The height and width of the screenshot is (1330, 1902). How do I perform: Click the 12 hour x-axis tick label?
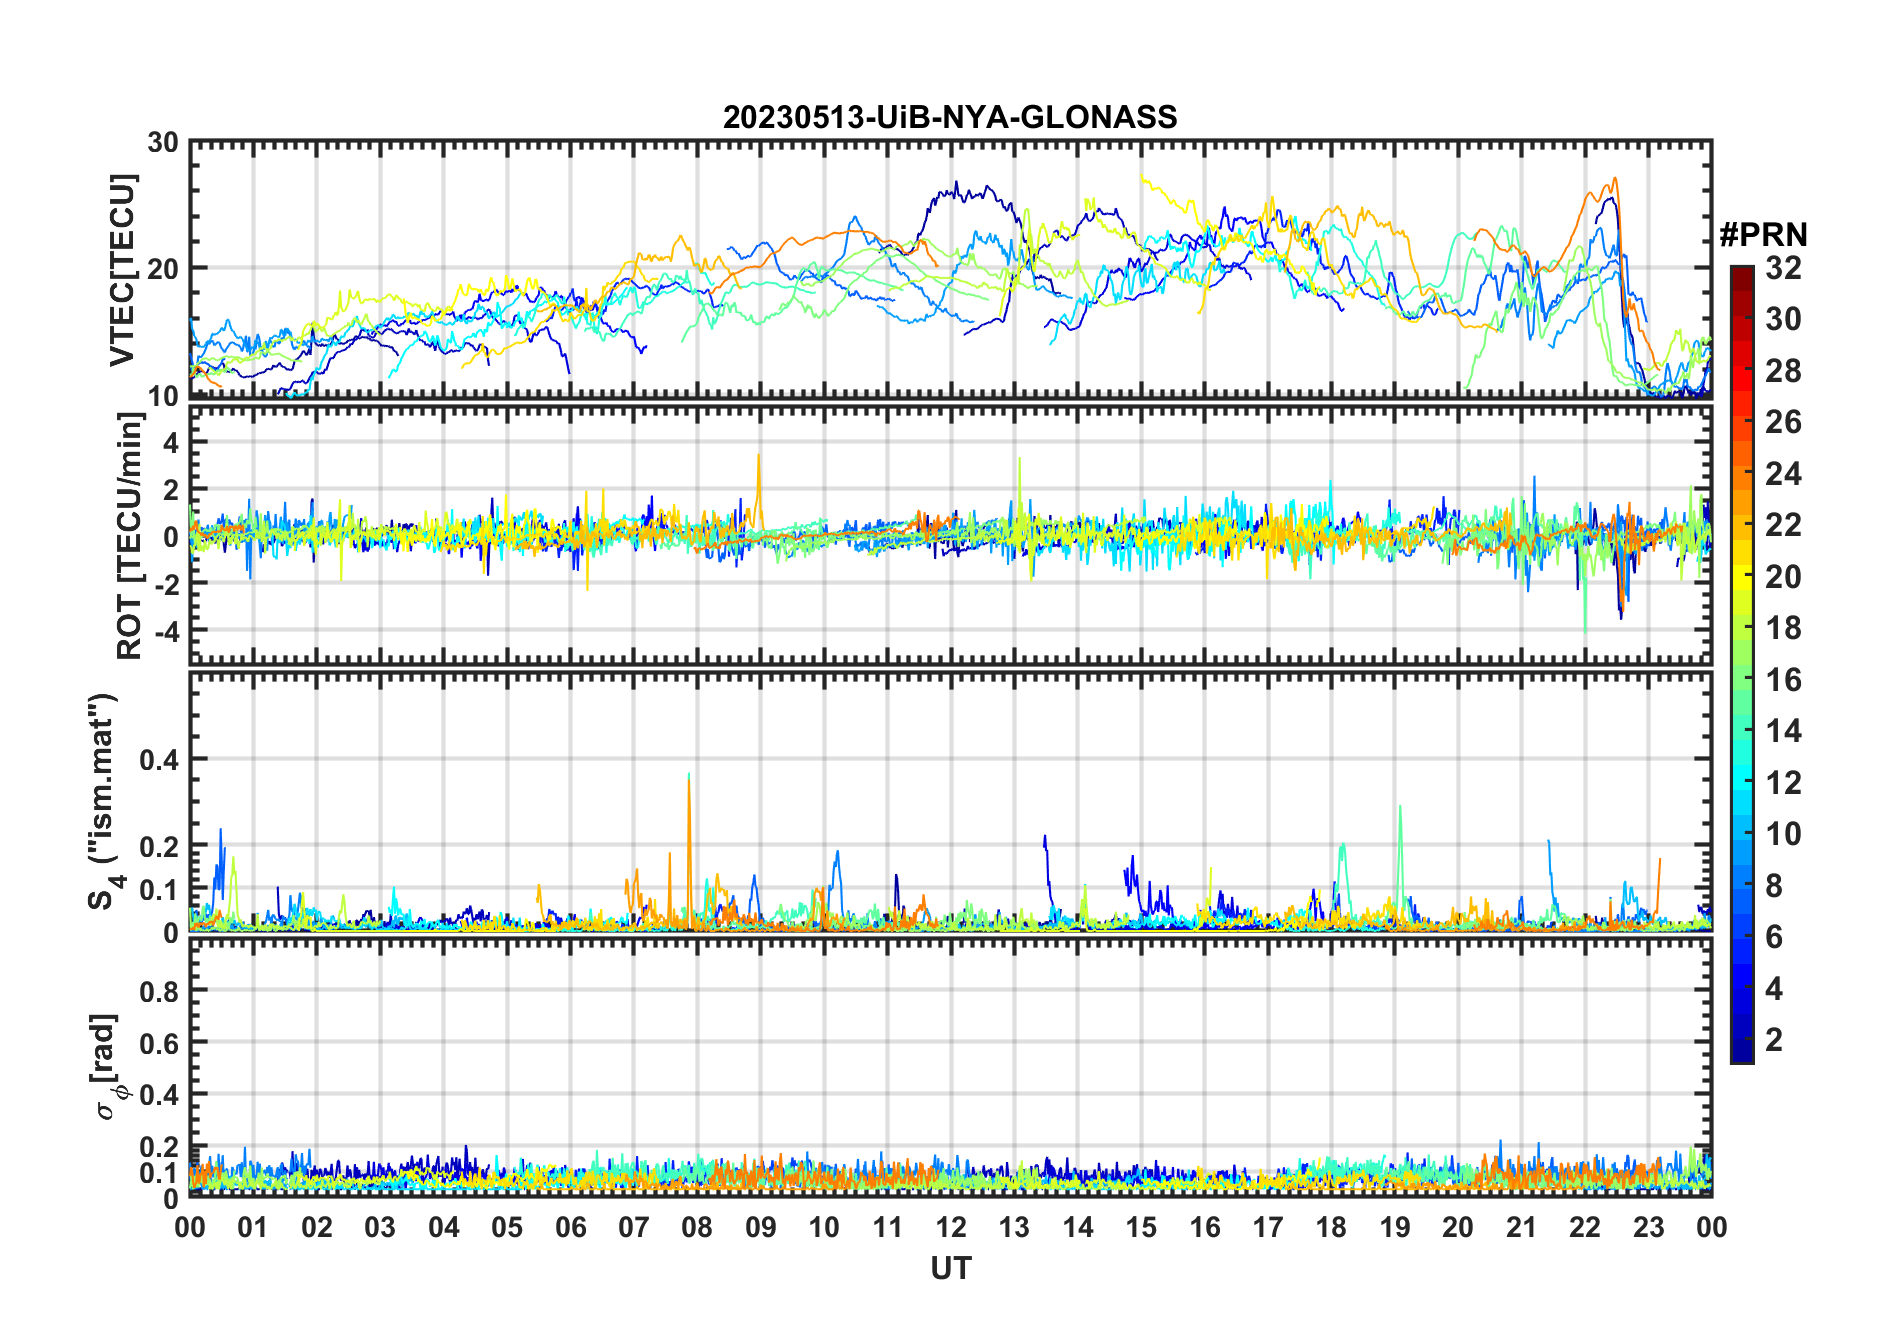951,1227
